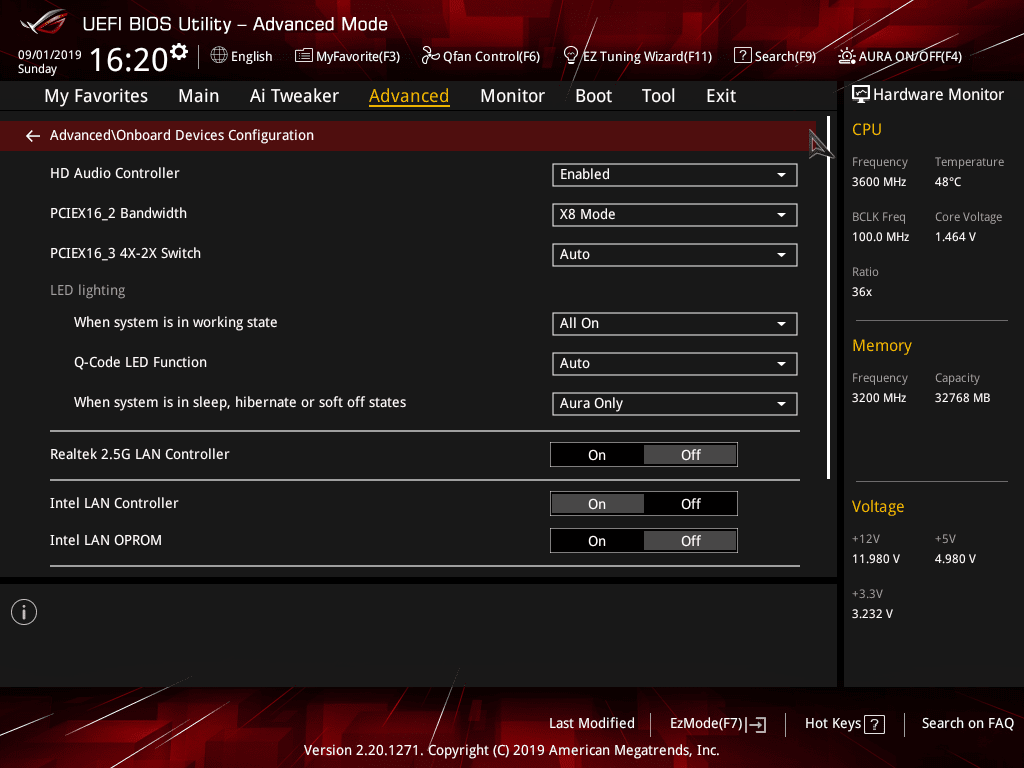Click +3.3V value 3.232 V
Image resolution: width=1024 pixels, height=768 pixels.
click(x=872, y=613)
